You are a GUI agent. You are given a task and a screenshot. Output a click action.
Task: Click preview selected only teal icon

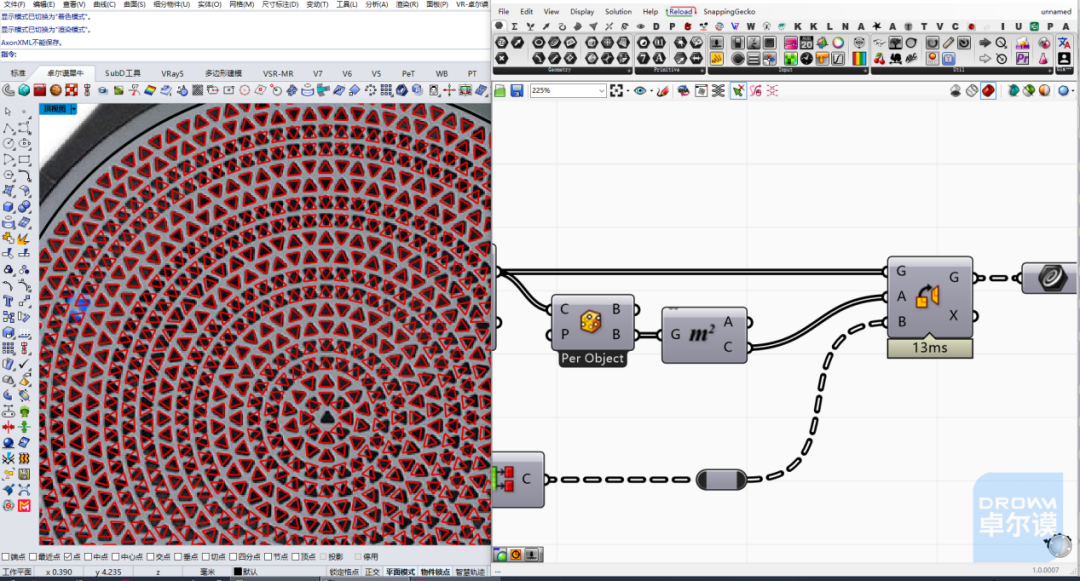(x=1013, y=90)
